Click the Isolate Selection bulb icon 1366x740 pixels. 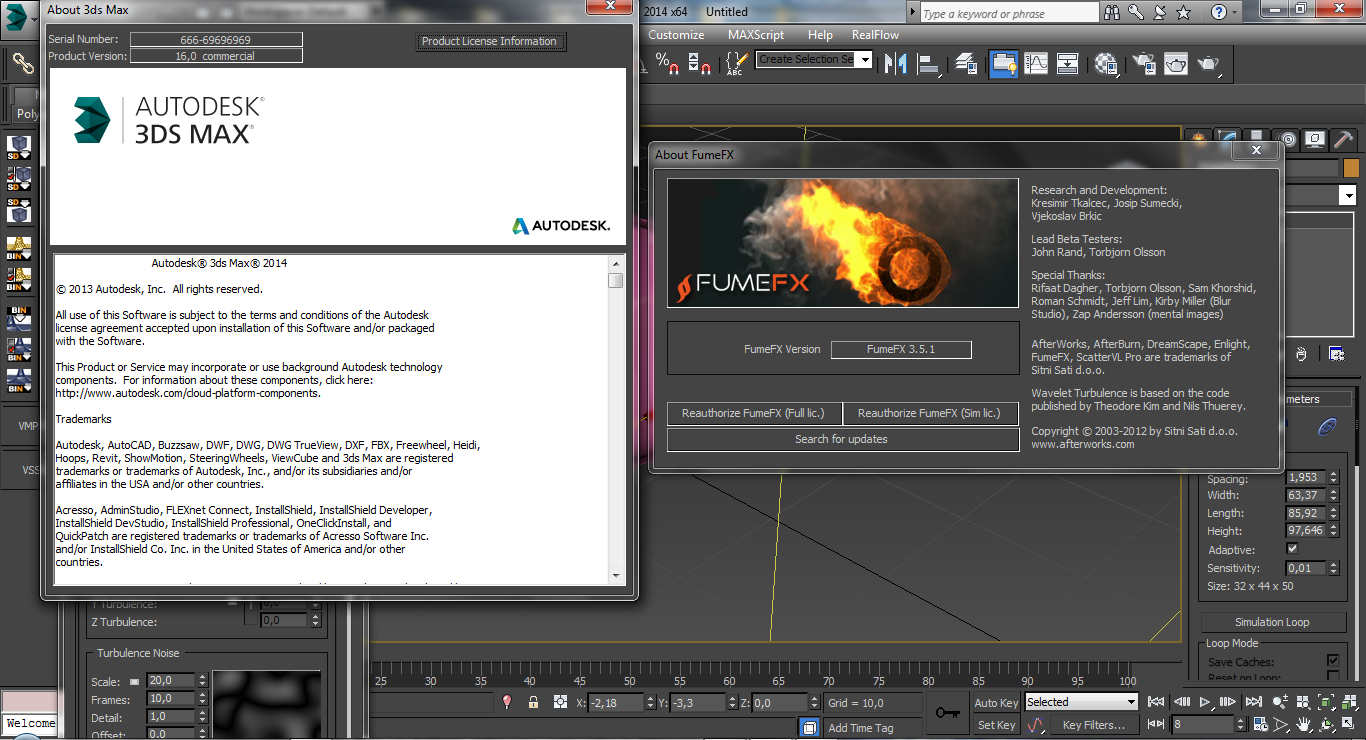pyautogui.click(x=507, y=703)
